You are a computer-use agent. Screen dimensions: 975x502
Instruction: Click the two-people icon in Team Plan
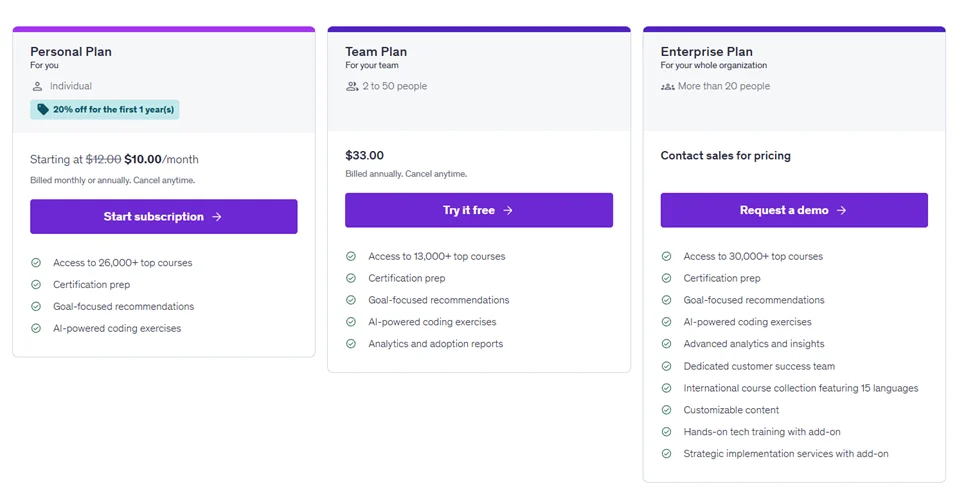click(x=352, y=87)
